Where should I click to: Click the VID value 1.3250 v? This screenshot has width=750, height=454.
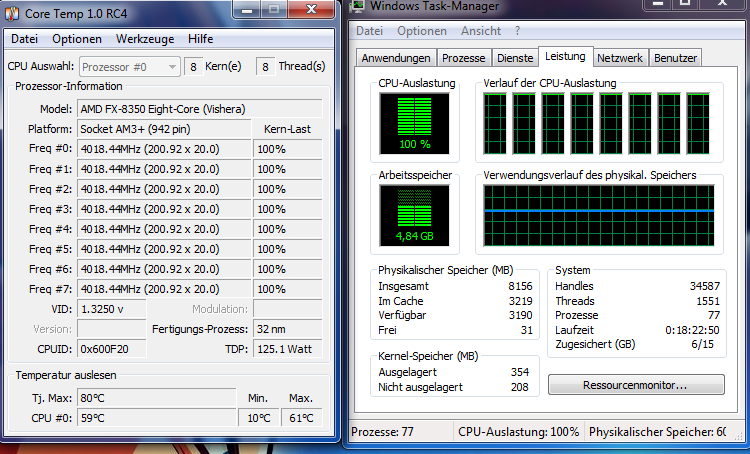[111, 309]
